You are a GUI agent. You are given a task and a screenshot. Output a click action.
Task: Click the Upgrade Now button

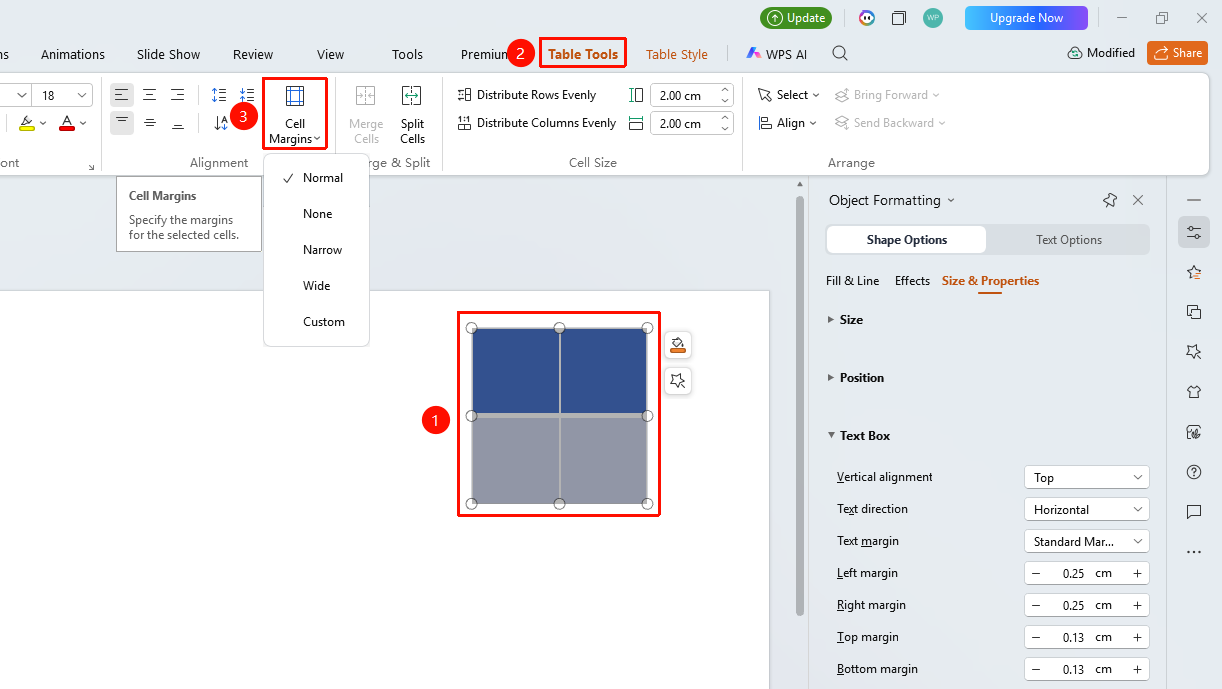tap(1026, 18)
